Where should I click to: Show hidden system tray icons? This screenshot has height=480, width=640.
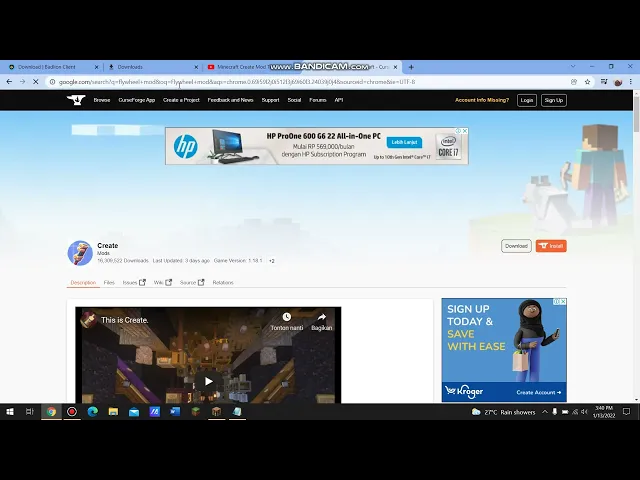point(544,412)
